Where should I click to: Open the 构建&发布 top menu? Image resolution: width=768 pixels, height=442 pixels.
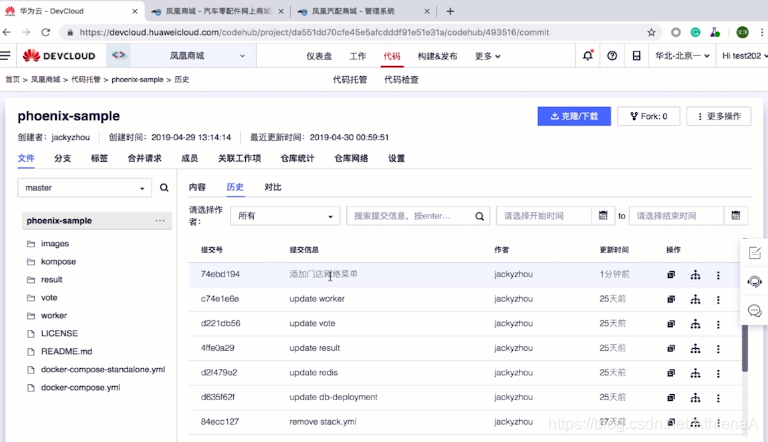(437, 56)
